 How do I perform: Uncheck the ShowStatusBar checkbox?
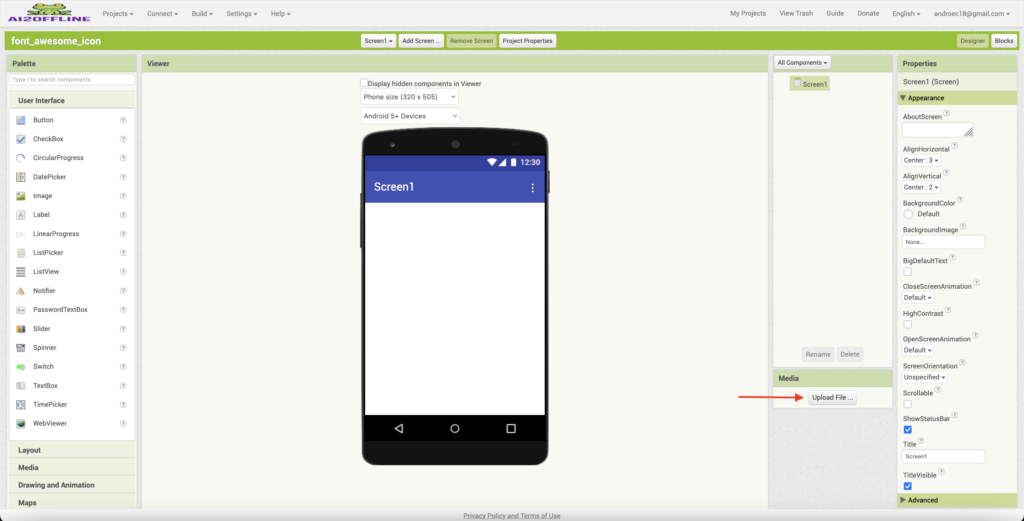(907, 430)
